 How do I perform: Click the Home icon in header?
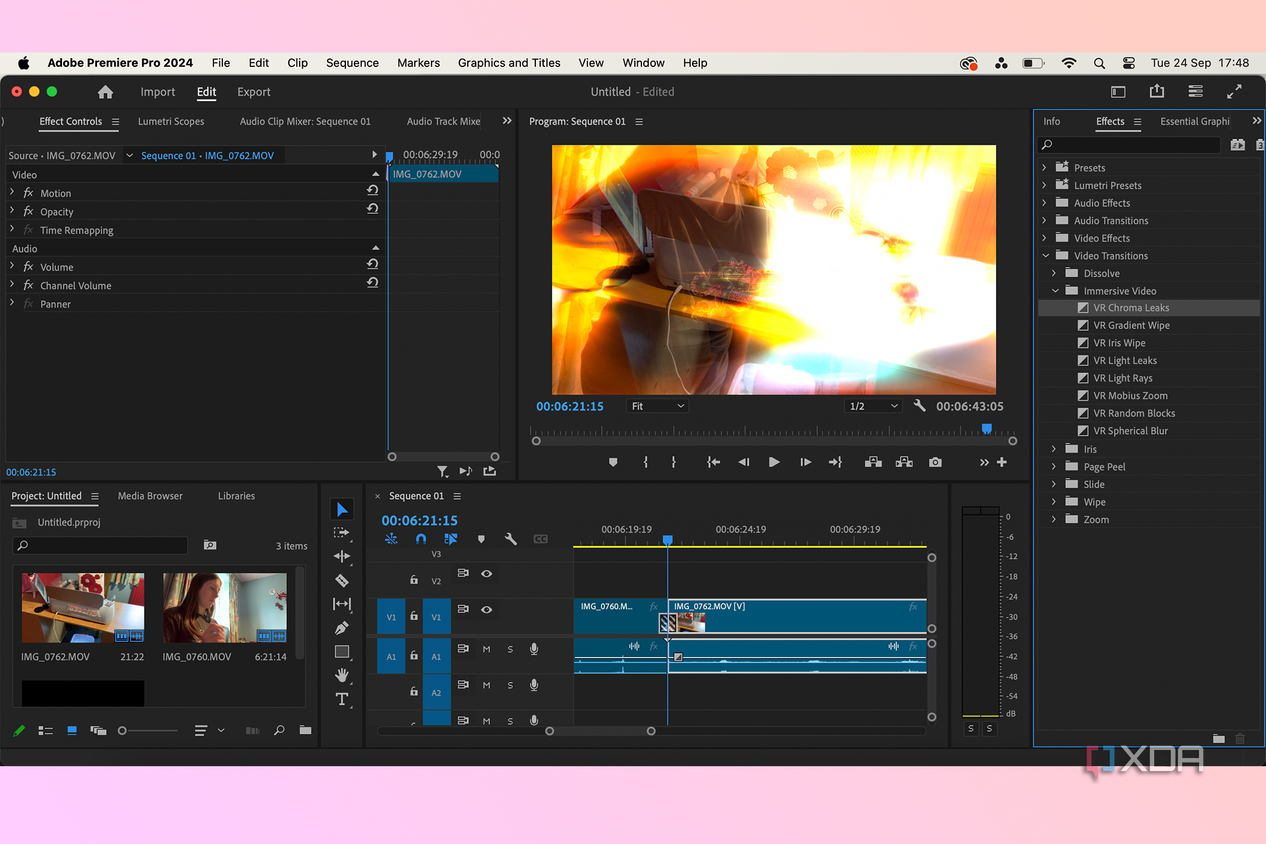[106, 92]
